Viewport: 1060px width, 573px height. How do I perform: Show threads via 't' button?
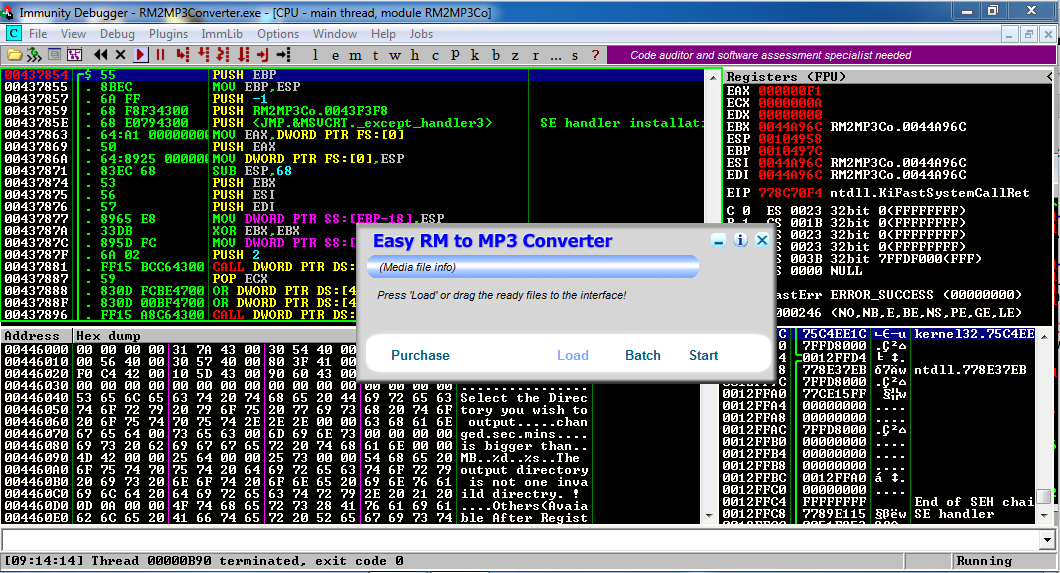click(x=375, y=55)
